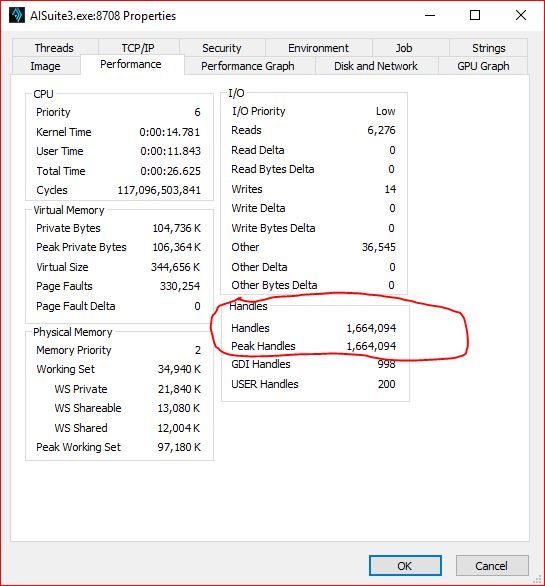Click Peak Working Set value 97,180 K
545x586 pixels.
point(179,447)
